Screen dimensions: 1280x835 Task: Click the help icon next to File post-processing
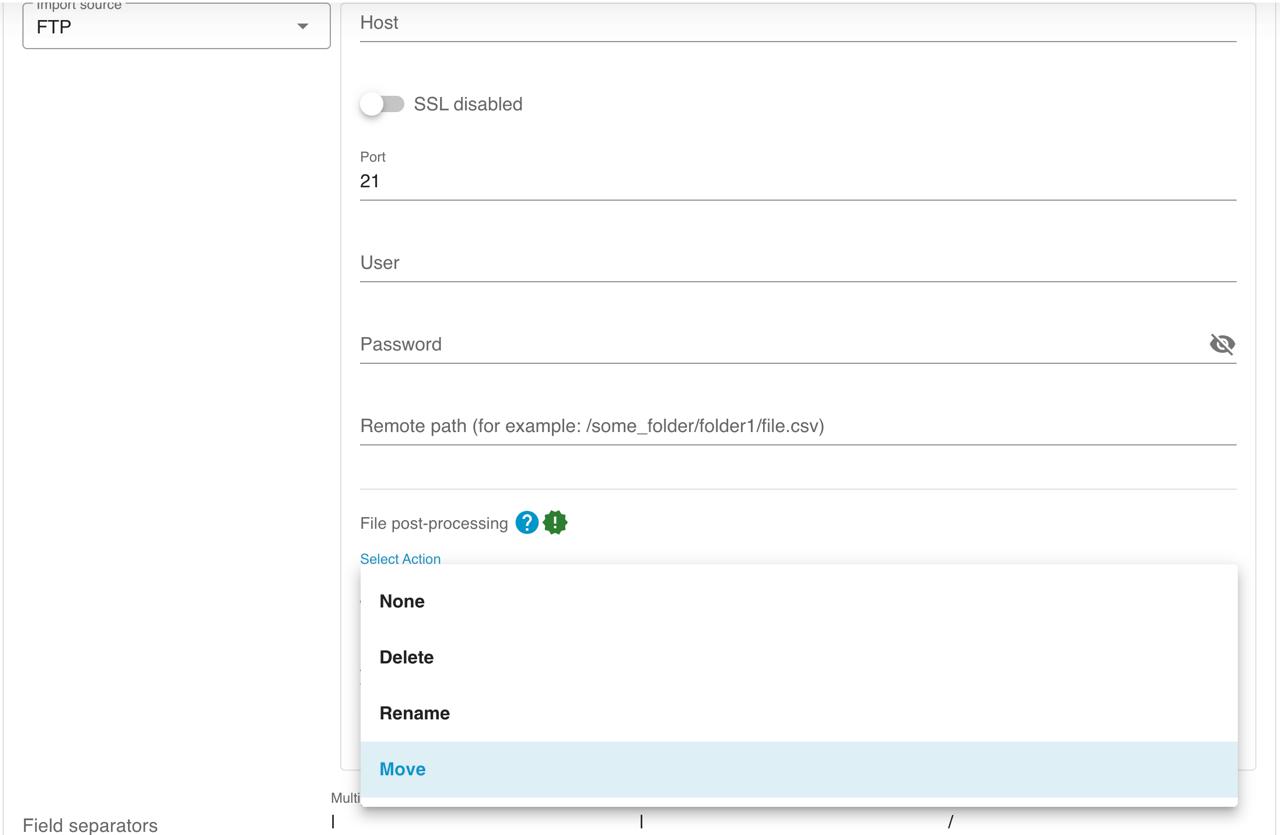click(526, 522)
